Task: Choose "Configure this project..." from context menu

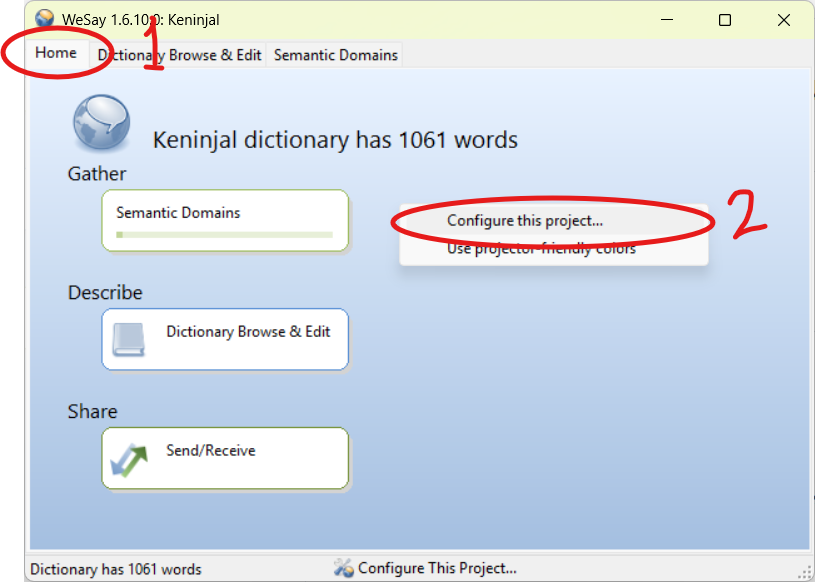Action: (x=525, y=221)
